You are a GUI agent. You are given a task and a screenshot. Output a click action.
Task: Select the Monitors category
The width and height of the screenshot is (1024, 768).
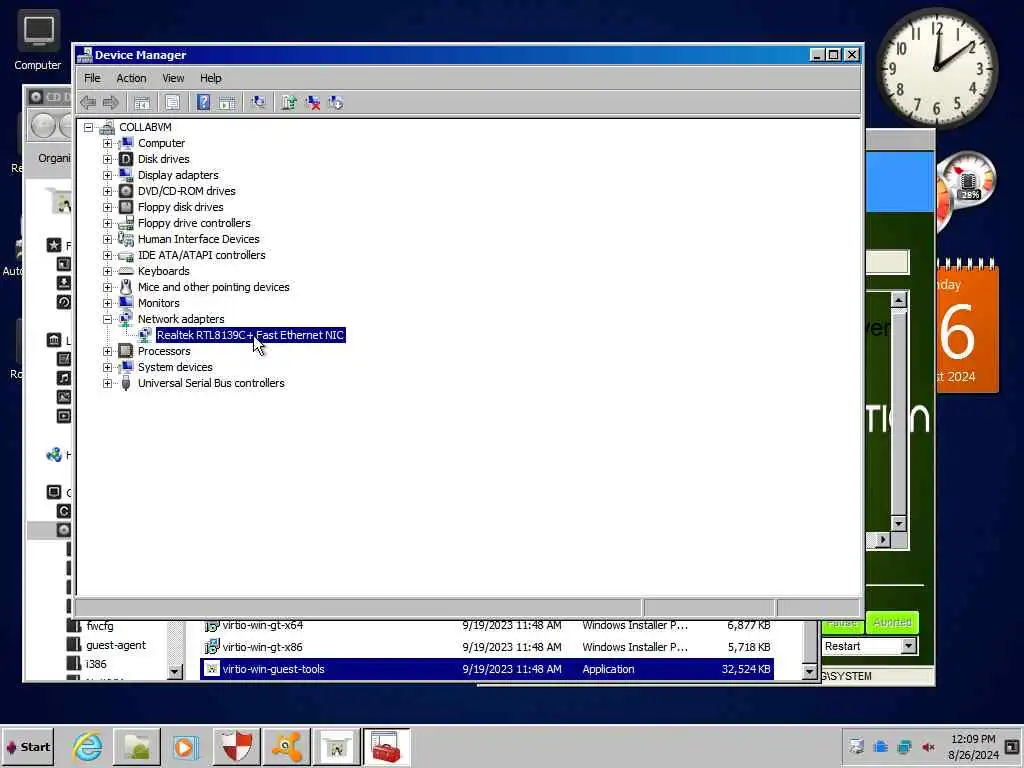pos(159,303)
